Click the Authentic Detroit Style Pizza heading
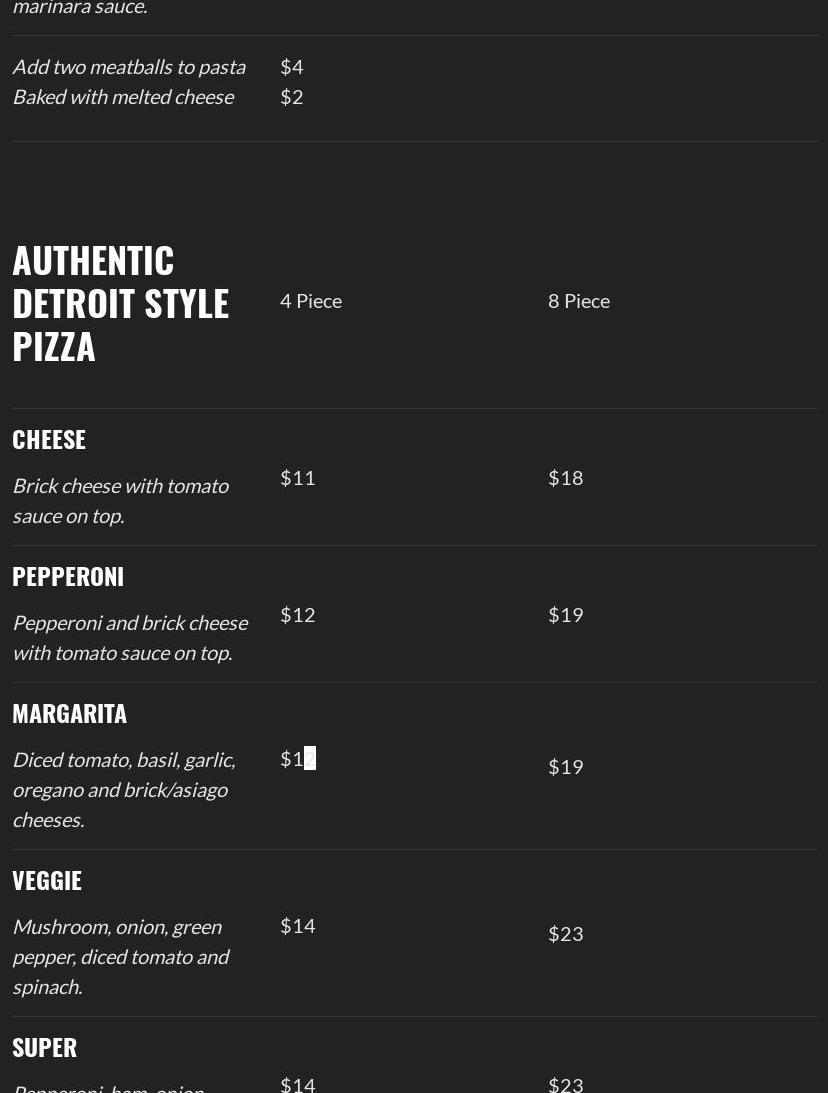828x1093 pixels. tap(121, 303)
